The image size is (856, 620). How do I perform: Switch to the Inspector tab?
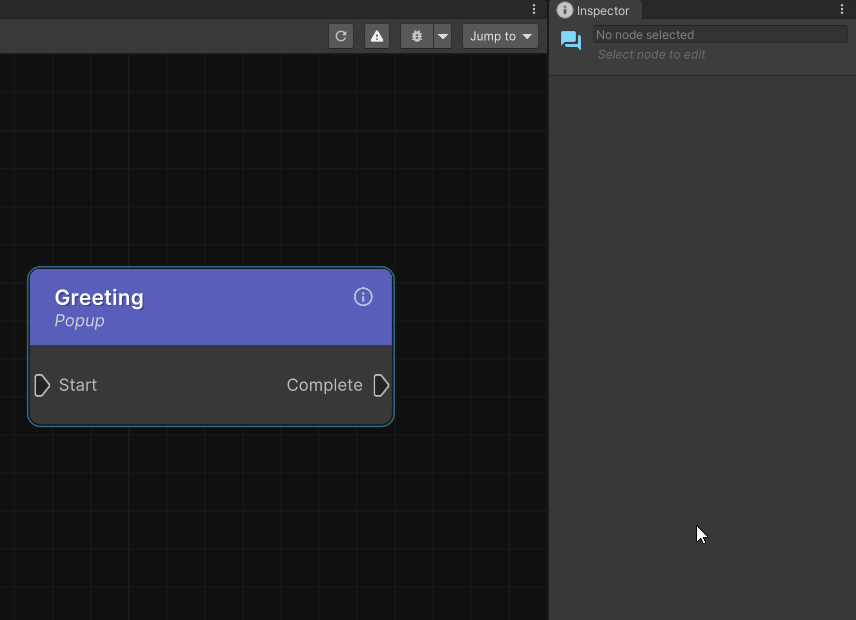click(x=594, y=10)
